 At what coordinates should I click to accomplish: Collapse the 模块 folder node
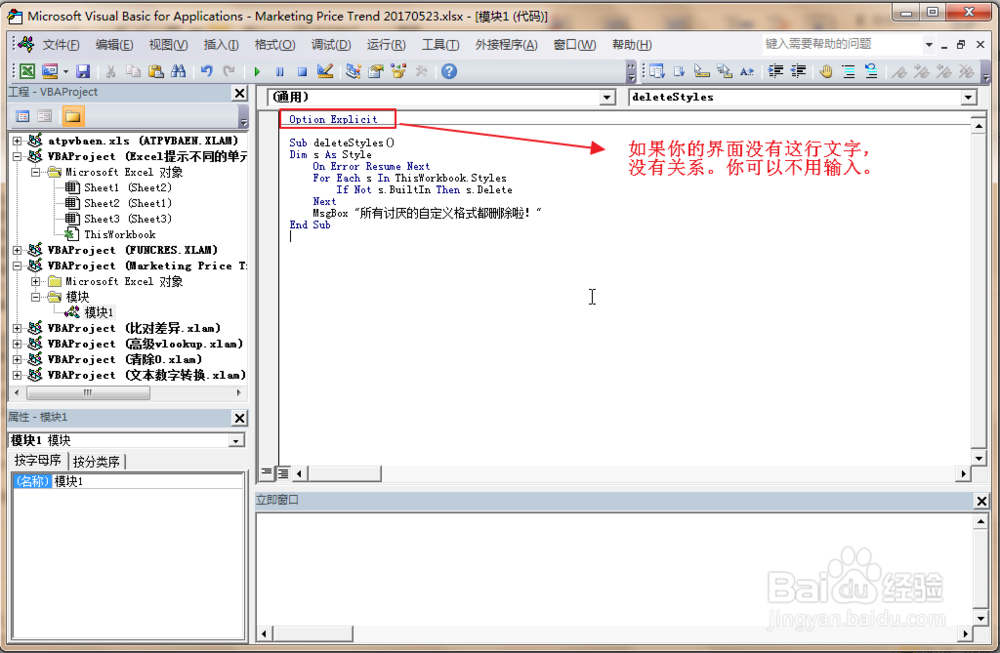click(x=36, y=297)
